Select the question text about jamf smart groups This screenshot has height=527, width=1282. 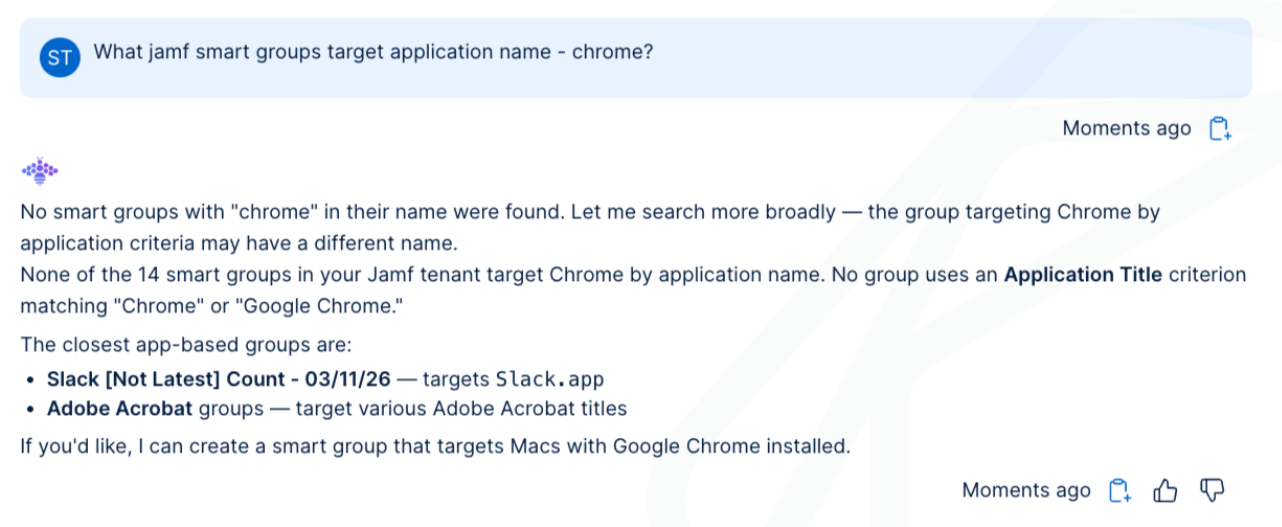tap(373, 52)
